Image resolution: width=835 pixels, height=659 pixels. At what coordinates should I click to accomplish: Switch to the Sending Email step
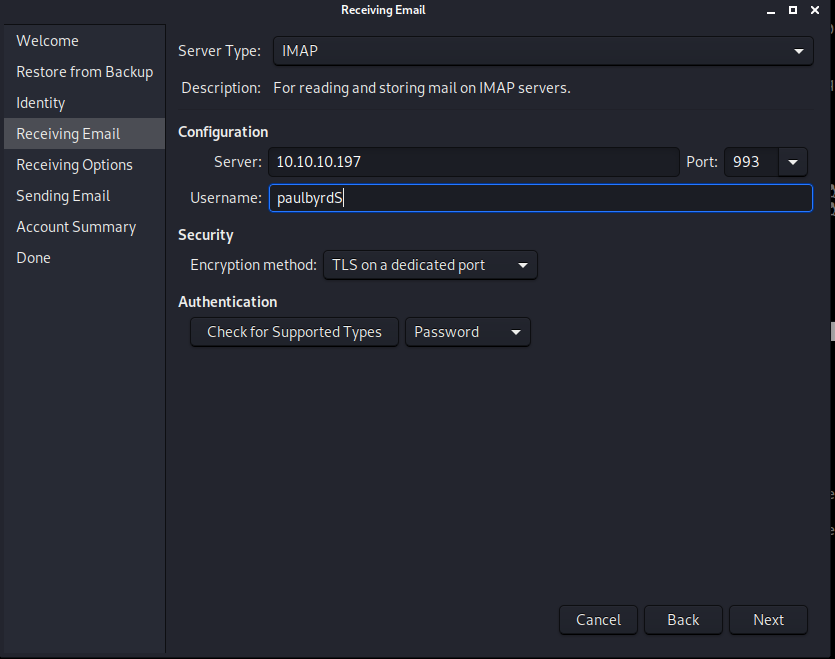(63, 196)
